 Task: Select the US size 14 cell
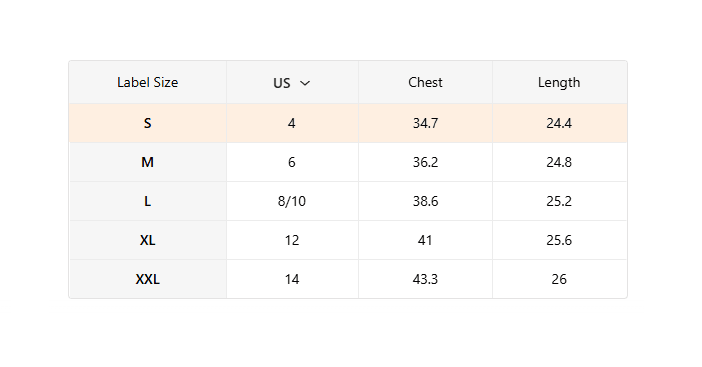292,279
